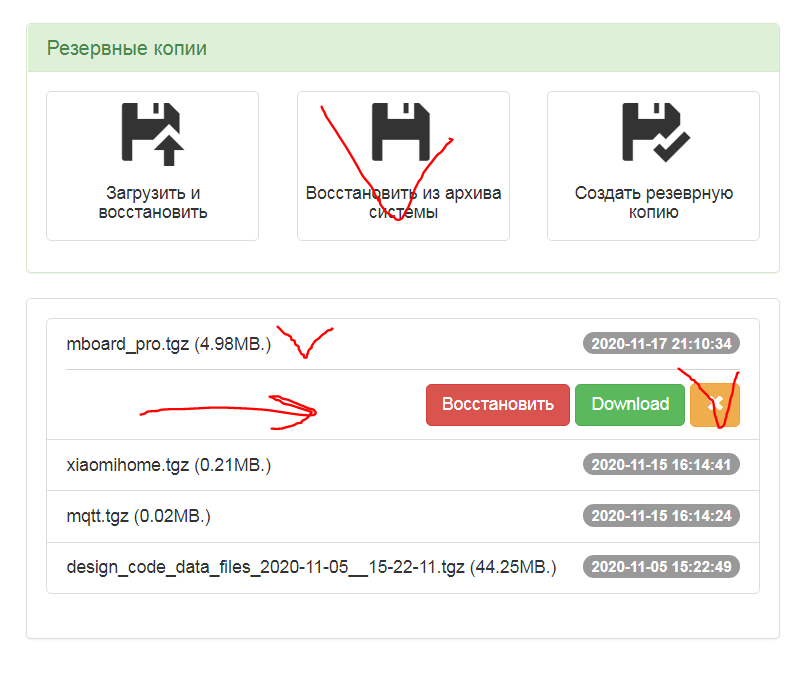Image resolution: width=799 pixels, height=673 pixels.
Task: Expand the mqtt.tgz backup entry
Action: click(x=139, y=516)
